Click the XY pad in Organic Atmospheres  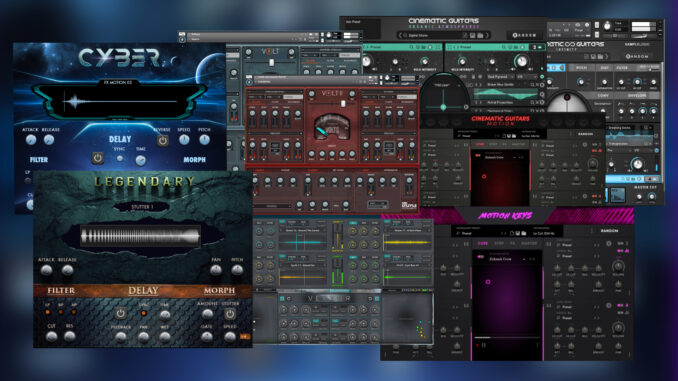(x=444, y=96)
